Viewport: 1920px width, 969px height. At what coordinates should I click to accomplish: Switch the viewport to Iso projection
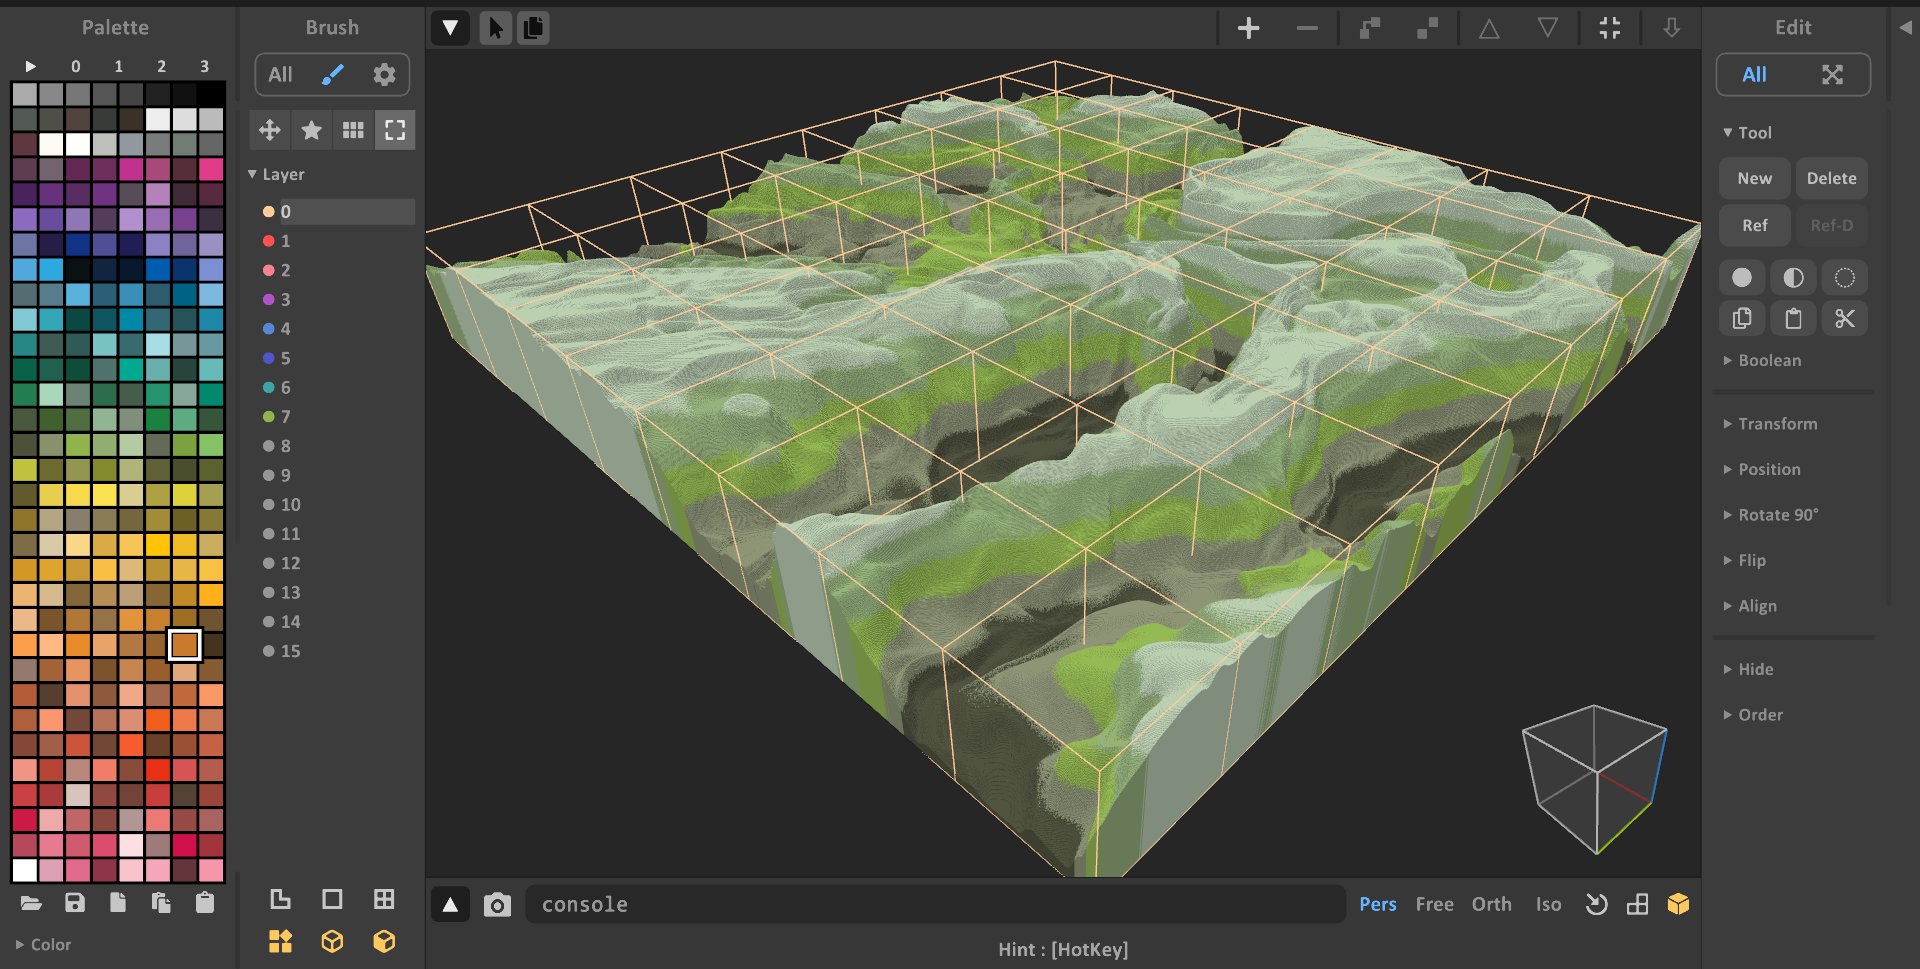pos(1547,903)
